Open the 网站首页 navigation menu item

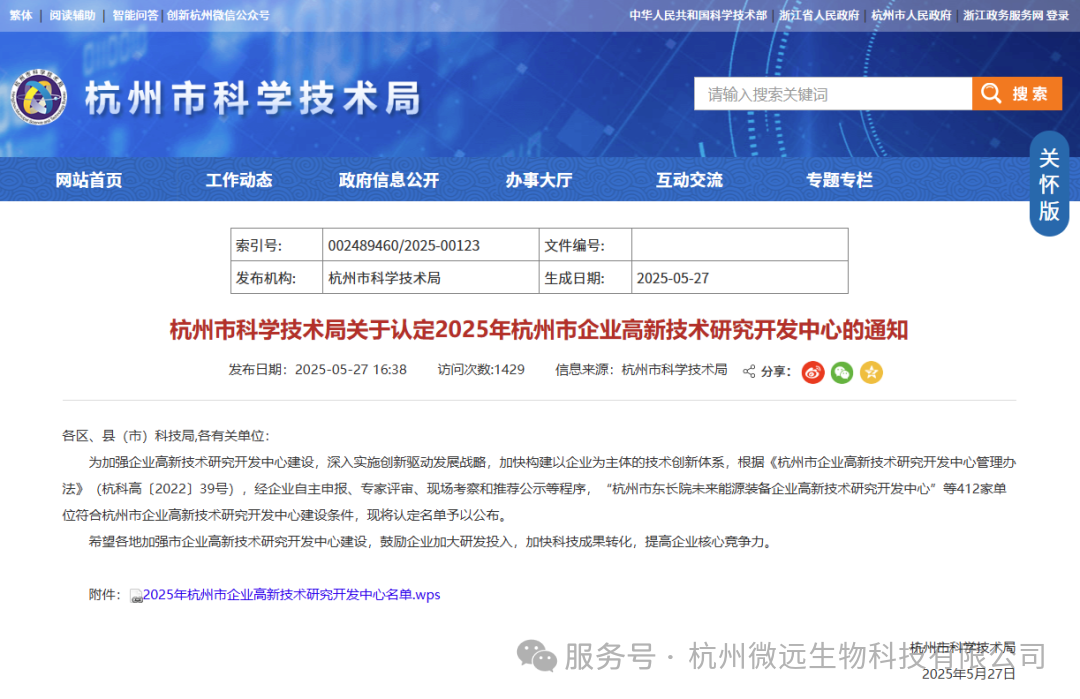88,180
